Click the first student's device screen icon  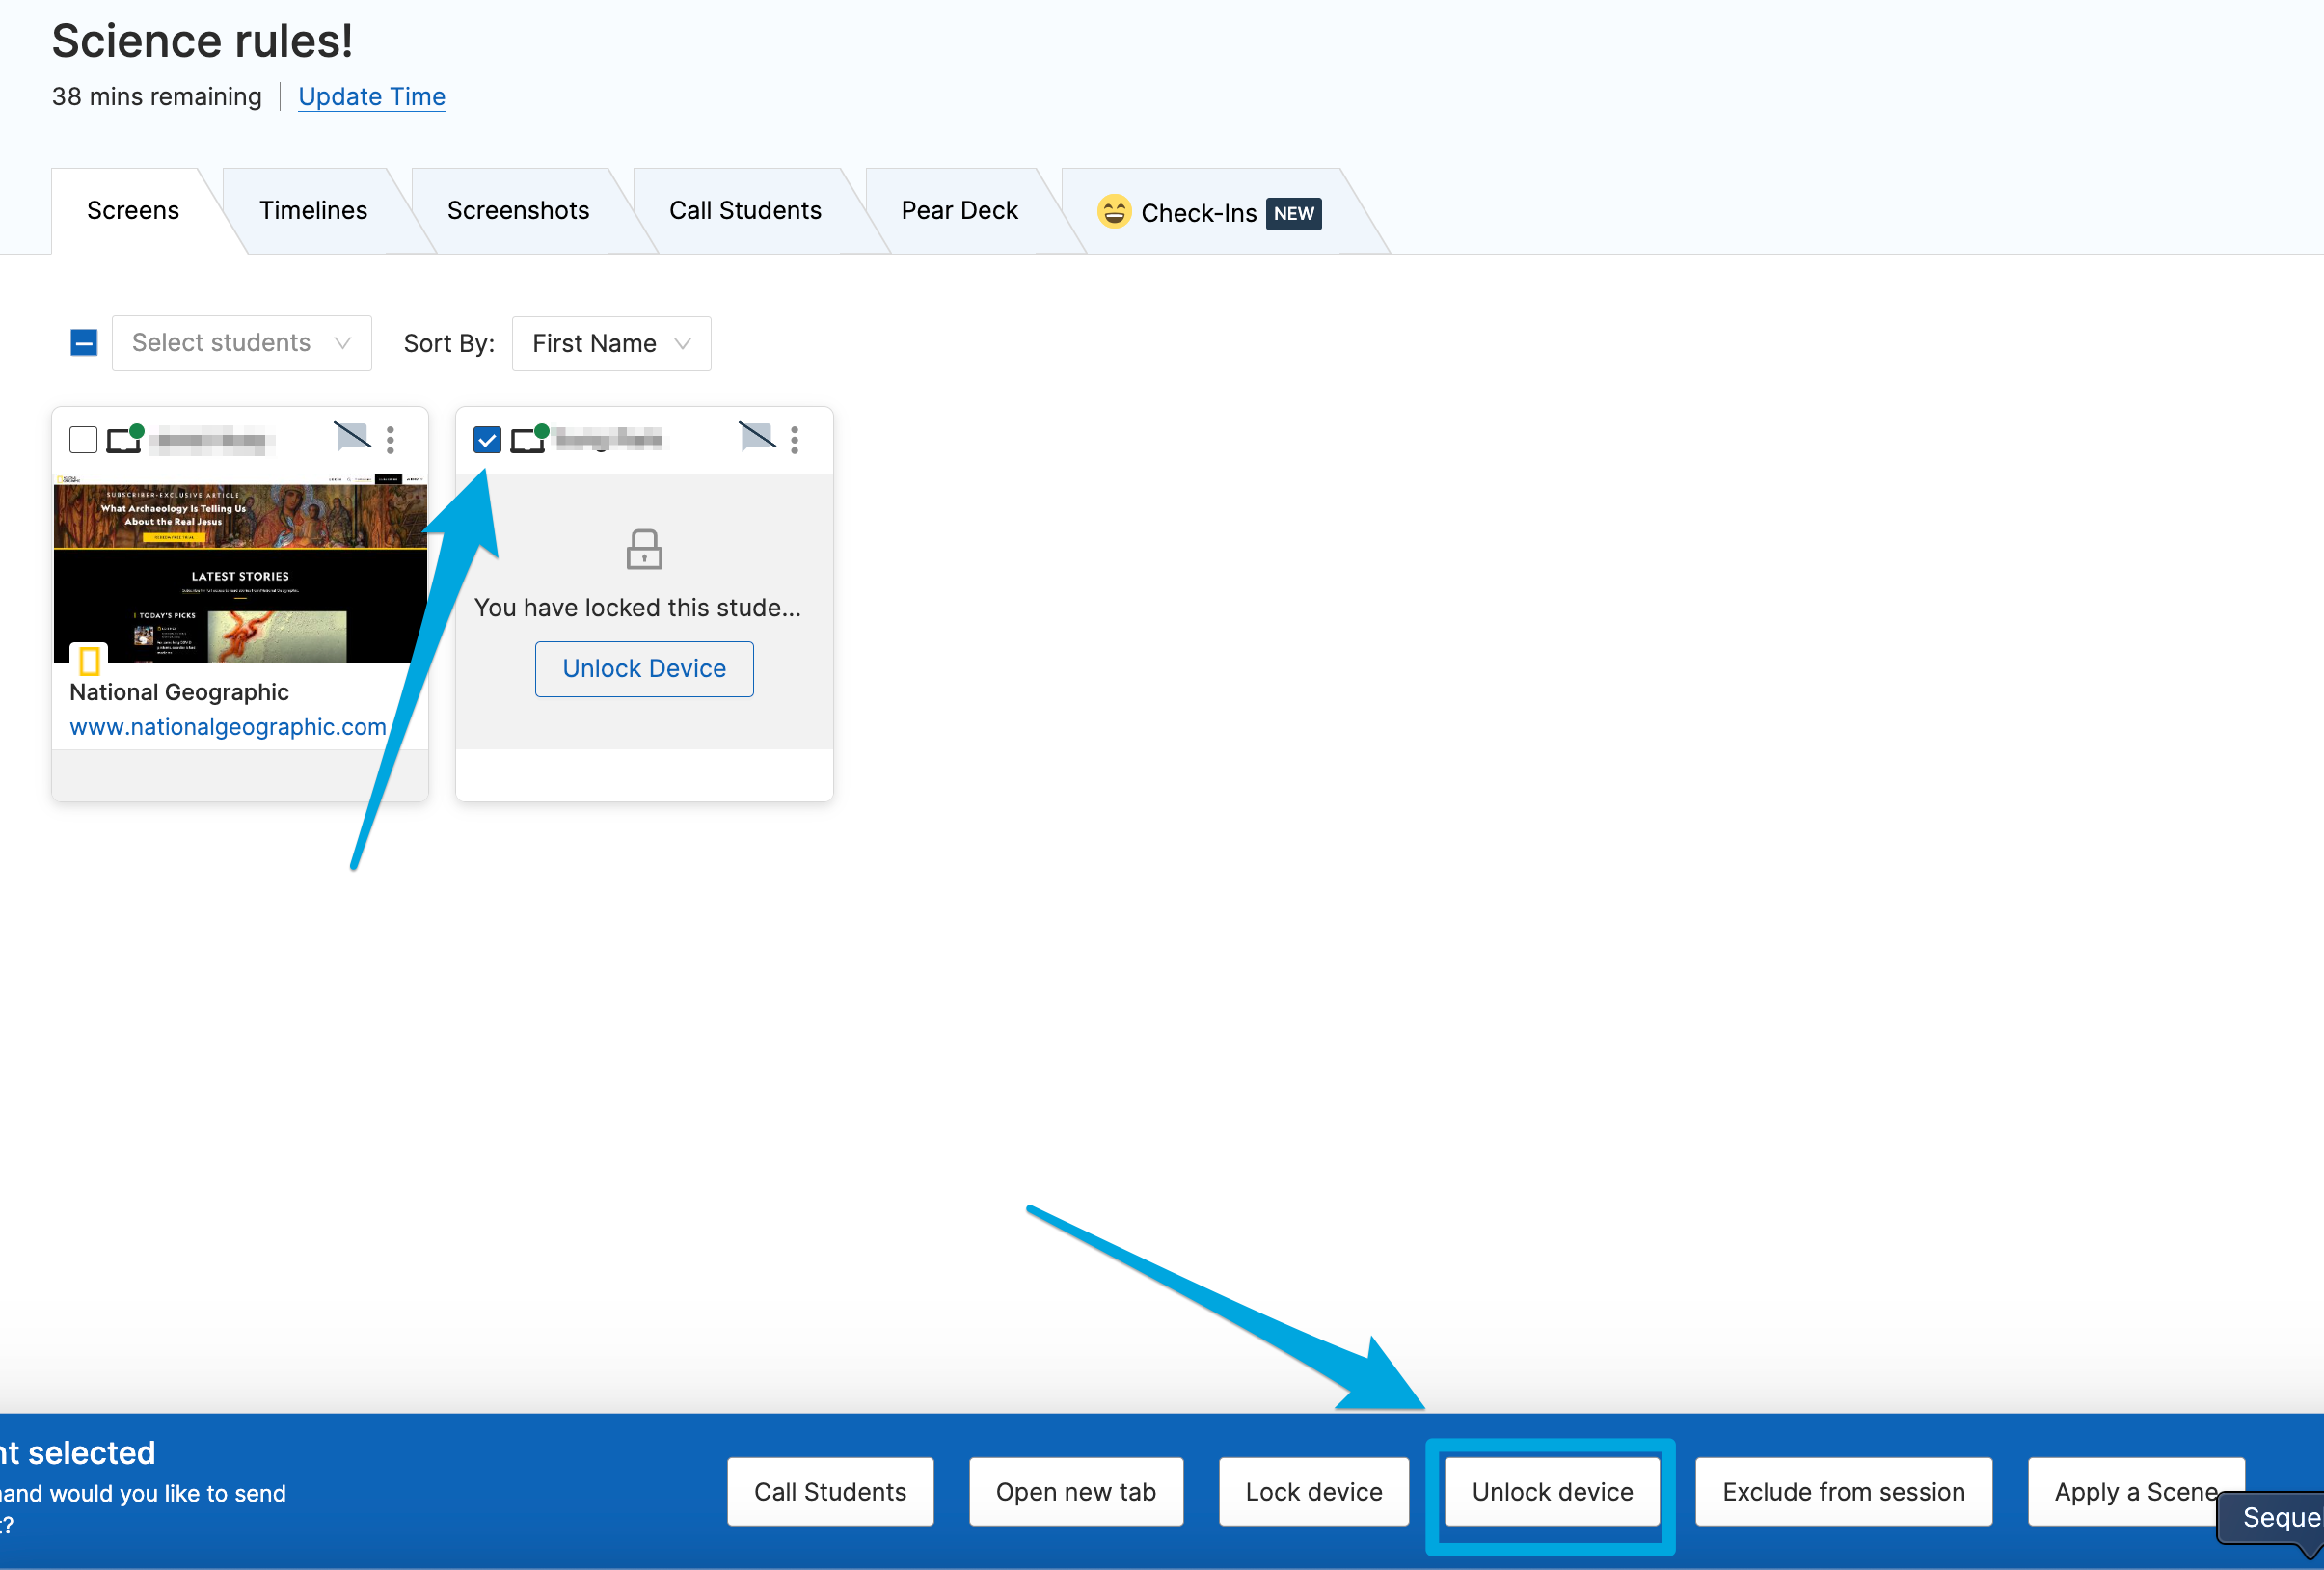(124, 440)
